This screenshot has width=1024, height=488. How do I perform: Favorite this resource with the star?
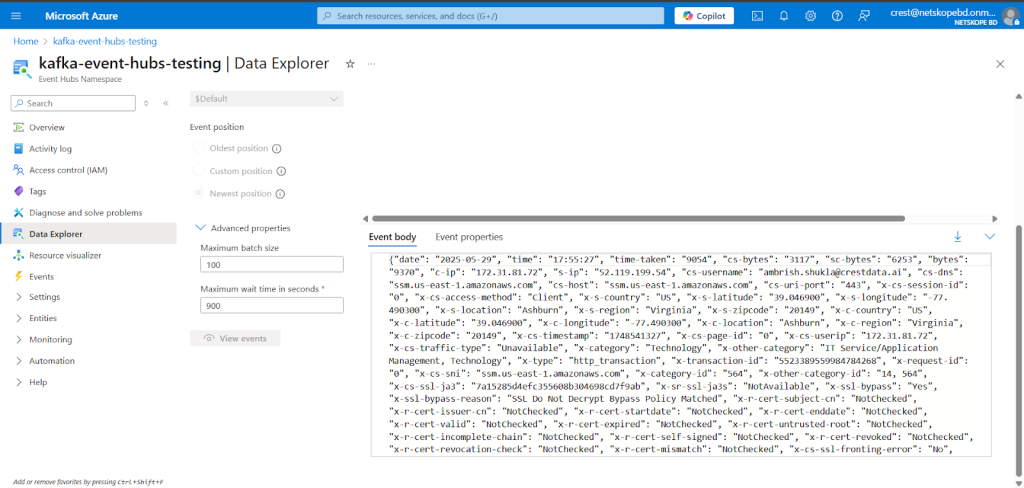point(350,63)
